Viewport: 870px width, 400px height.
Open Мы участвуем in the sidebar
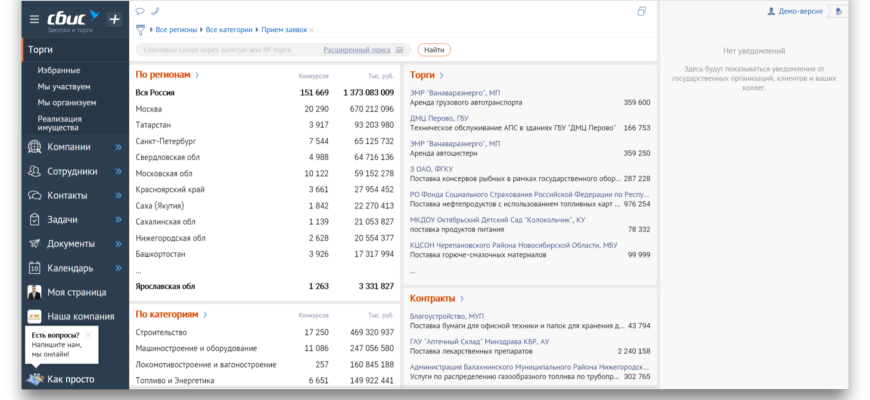(x=64, y=87)
